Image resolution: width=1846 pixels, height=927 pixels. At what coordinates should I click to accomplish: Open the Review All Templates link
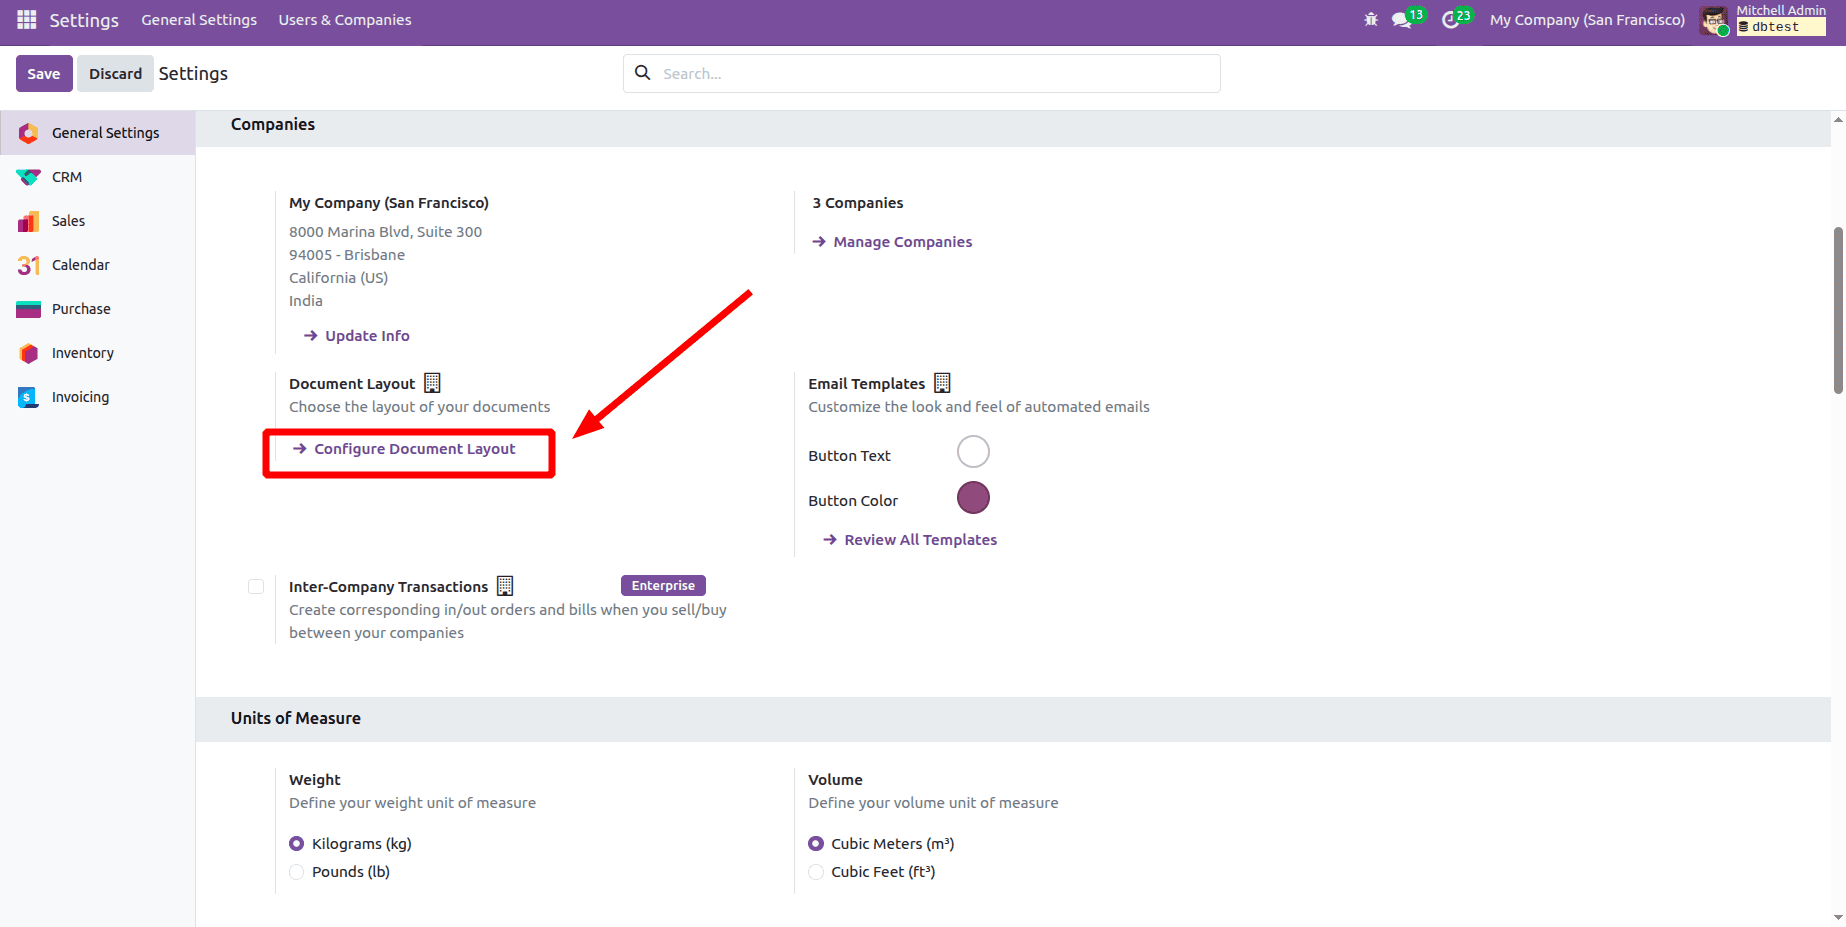(910, 540)
